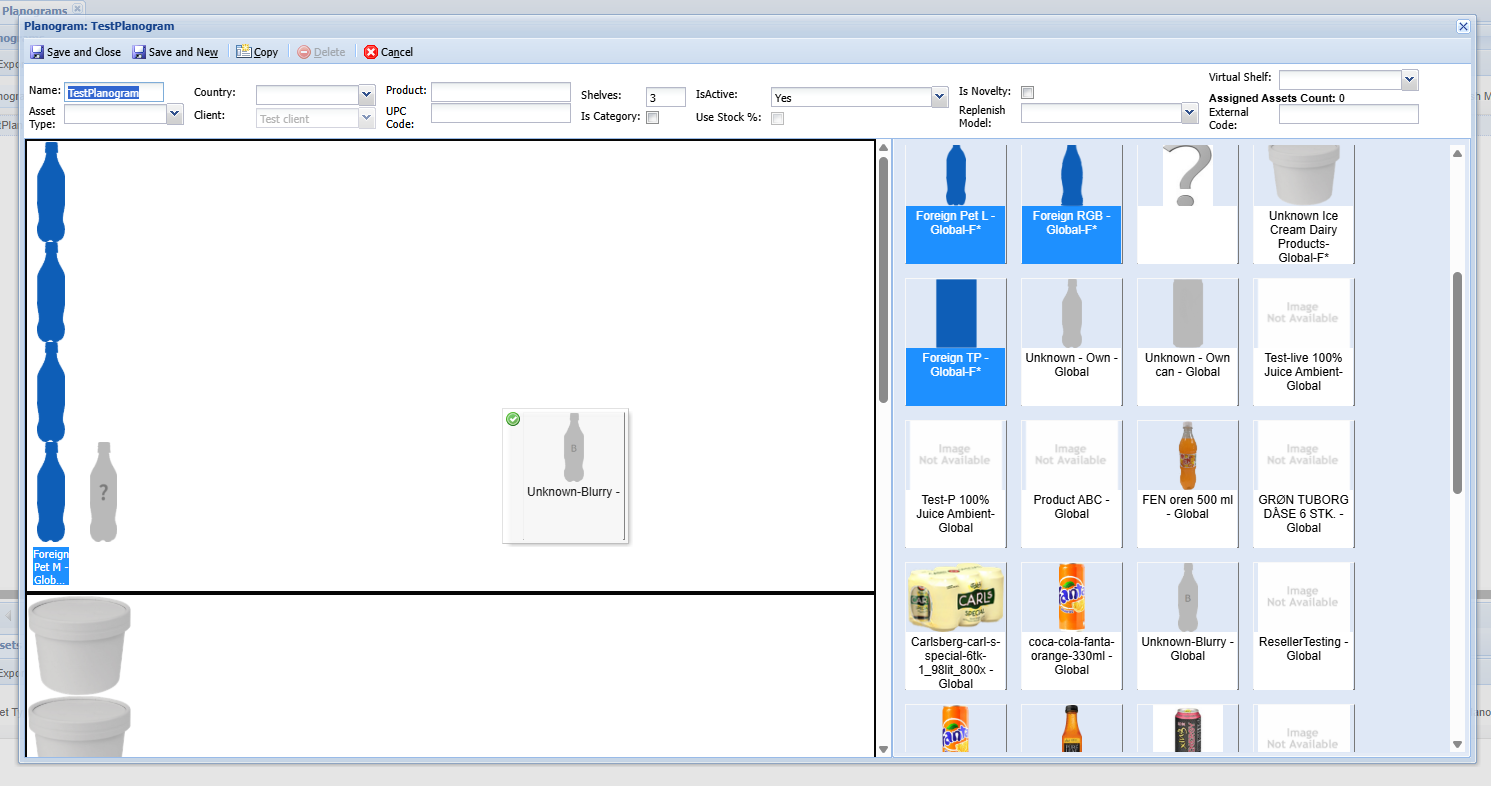Image resolution: width=1491 pixels, height=786 pixels.
Task: Click the Save and New disk icon
Action: 140,52
